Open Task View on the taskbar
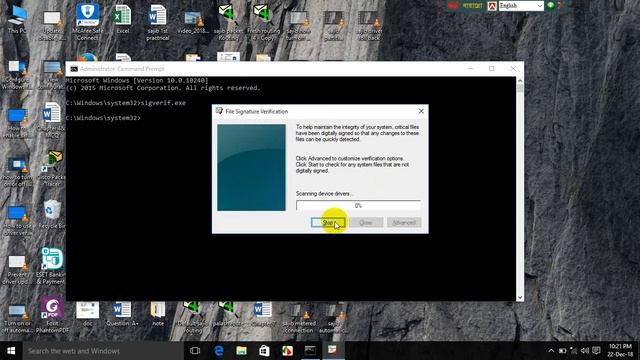Screen dimensions: 640x360 [195, 351]
